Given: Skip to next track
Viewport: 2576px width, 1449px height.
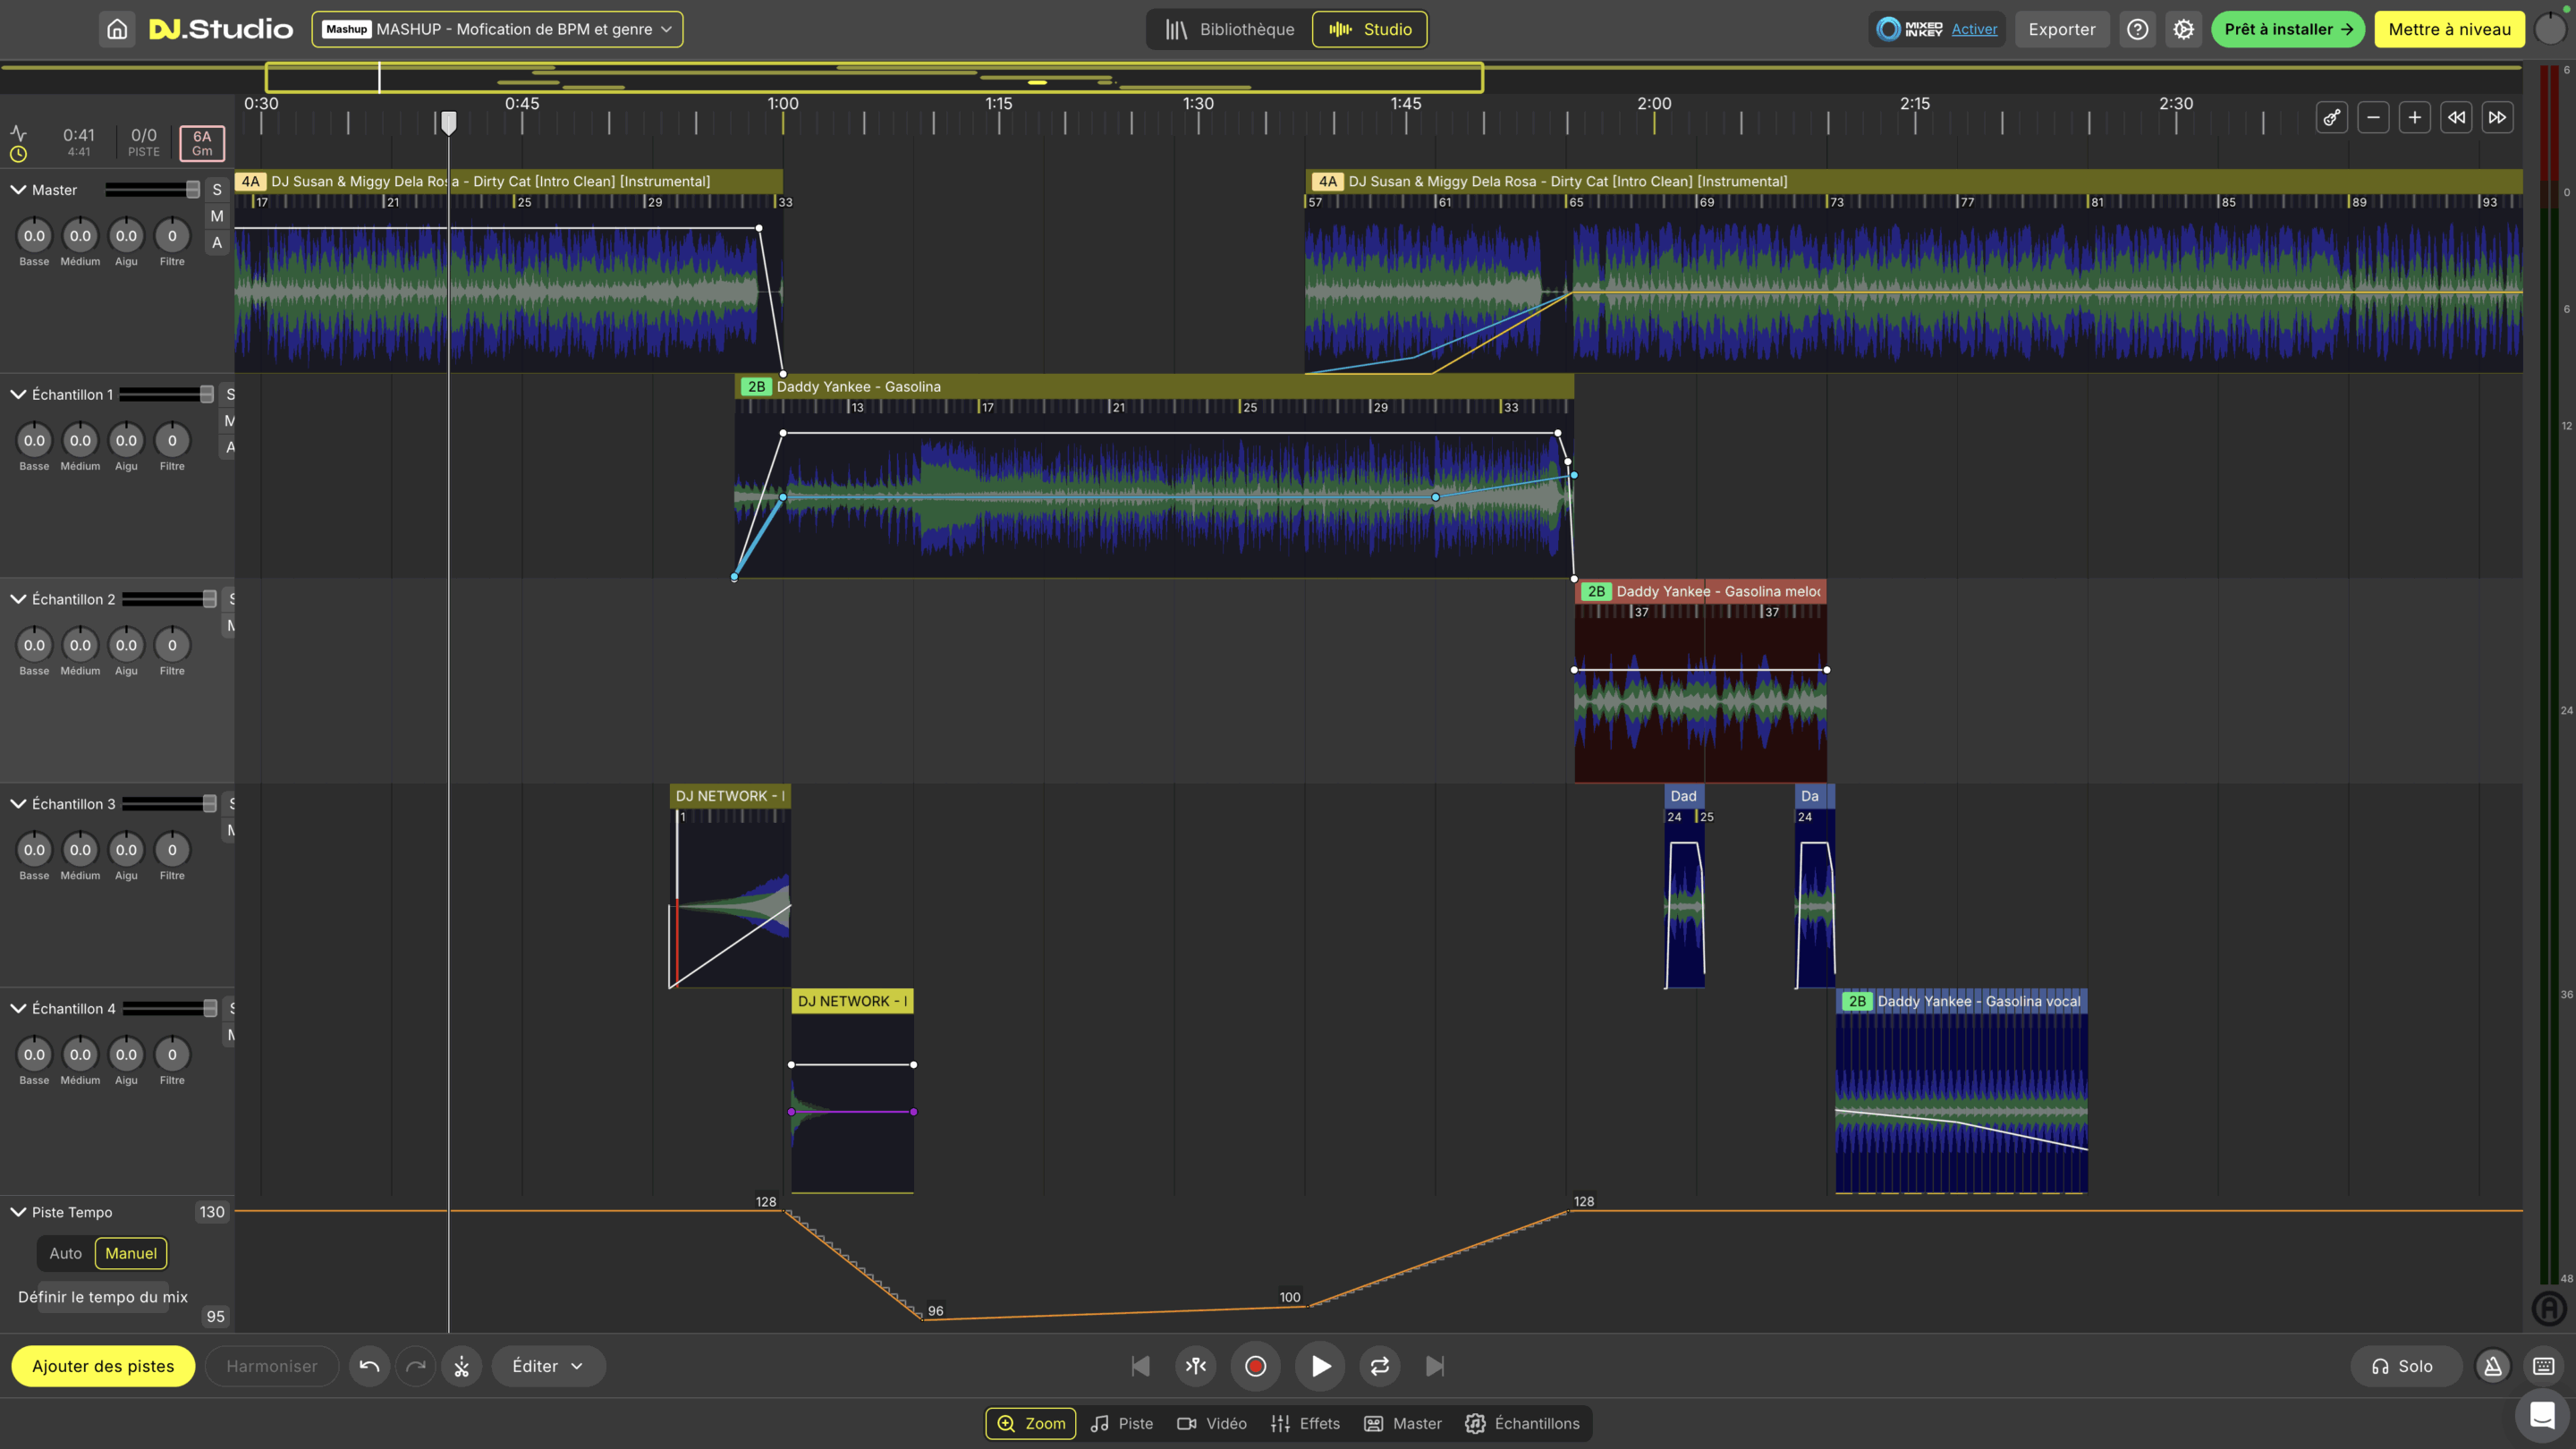Looking at the screenshot, I should (x=1435, y=1366).
